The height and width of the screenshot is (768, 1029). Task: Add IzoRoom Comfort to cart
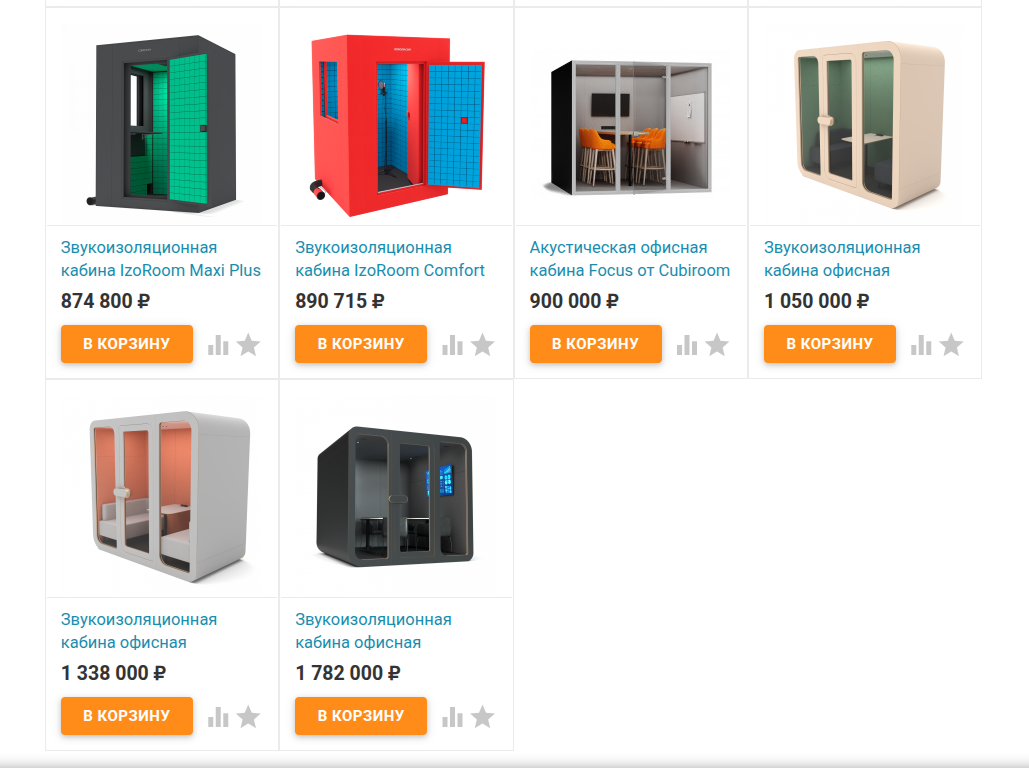[361, 343]
